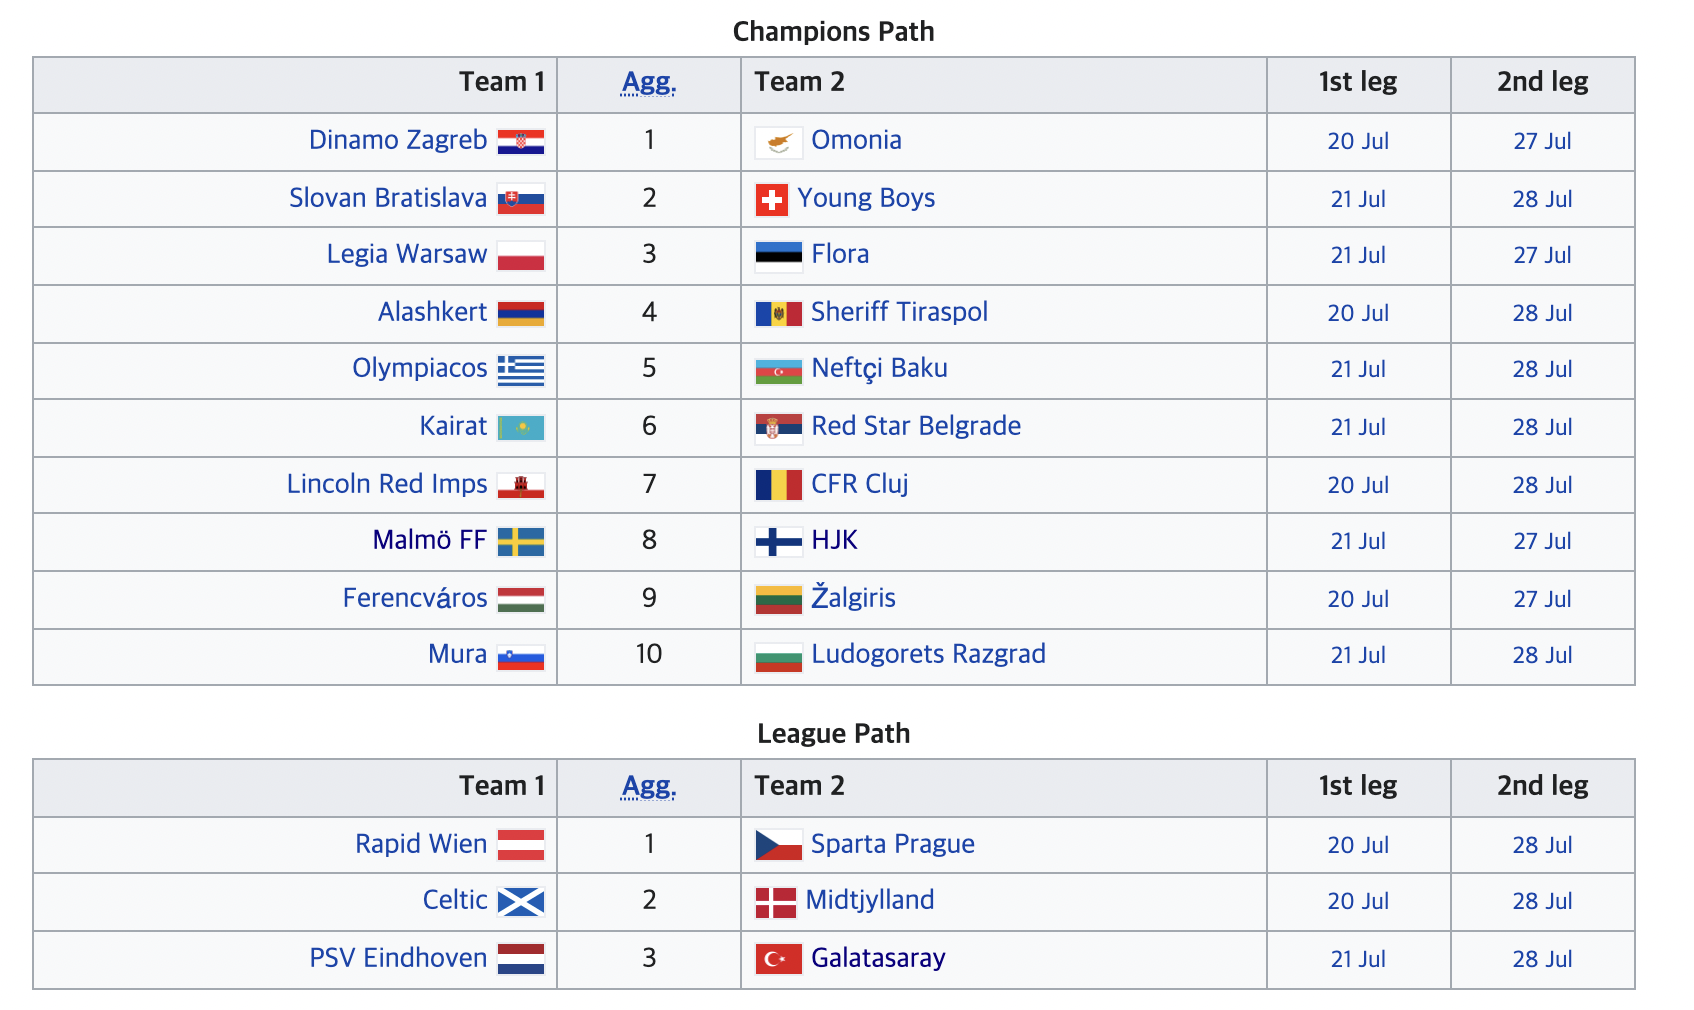Click the Romania flag beside CFR Cluj
Screen dimensions: 1694x1010
(778, 486)
